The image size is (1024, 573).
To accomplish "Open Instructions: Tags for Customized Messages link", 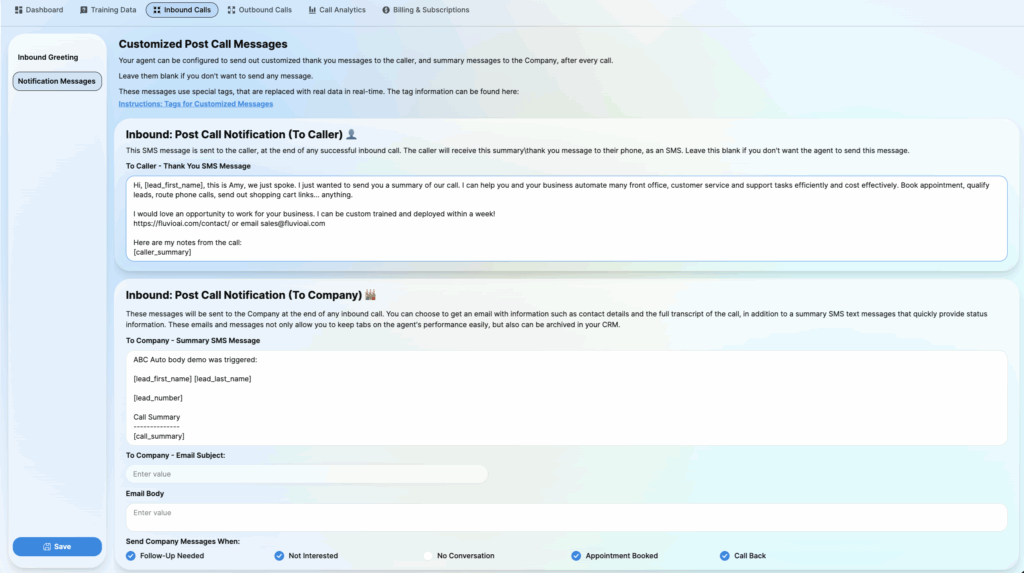I will [x=195, y=104].
